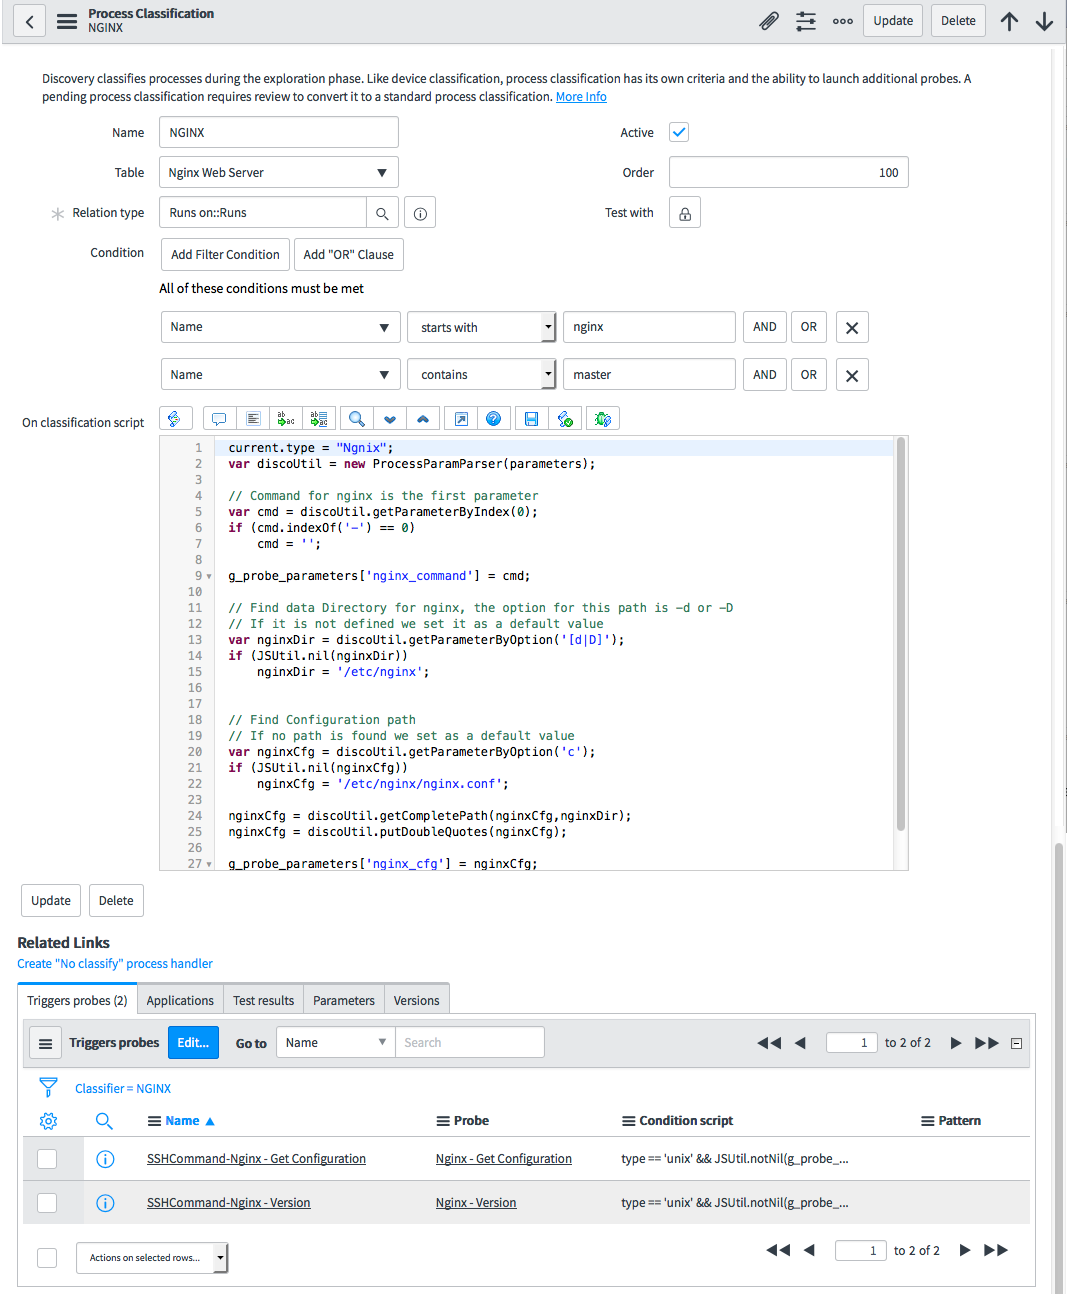Remove the 'contains master' condition
Image resolution: width=1067 pixels, height=1294 pixels.
coord(852,375)
